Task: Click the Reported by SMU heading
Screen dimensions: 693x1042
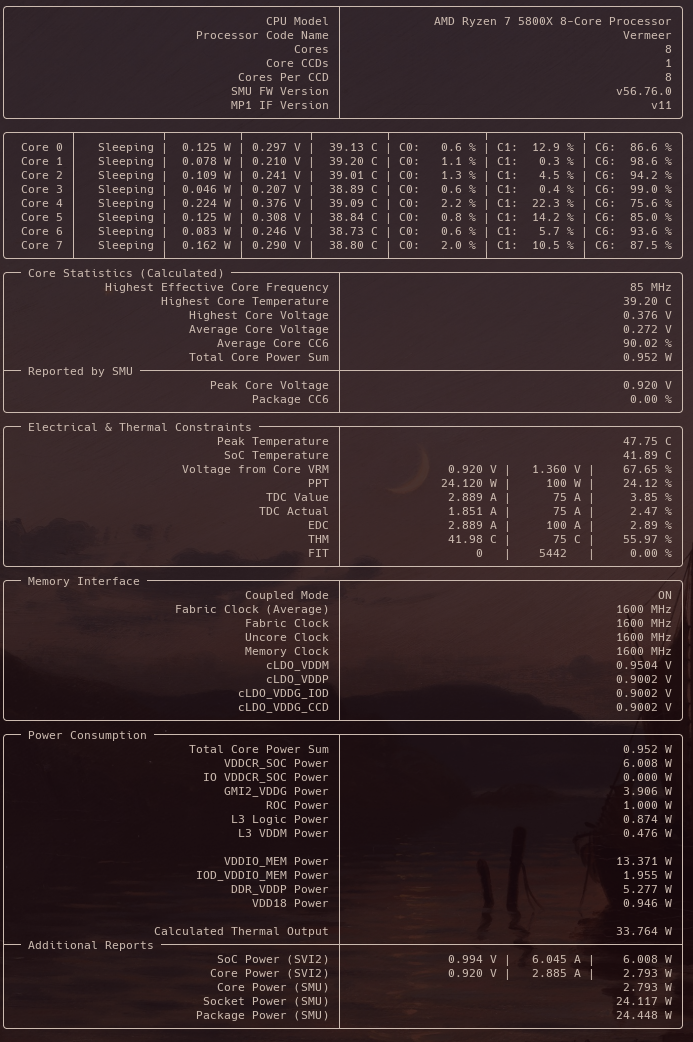Action: coord(80,371)
